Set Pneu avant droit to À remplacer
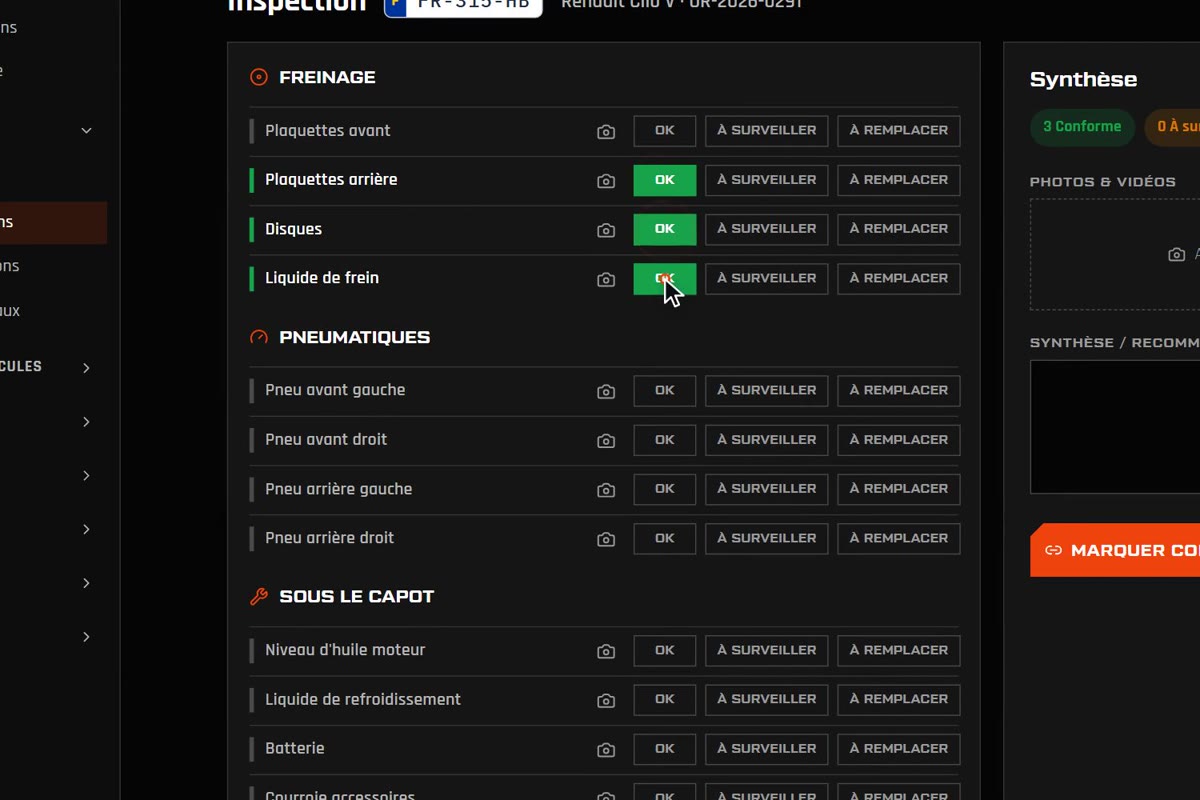This screenshot has width=1200, height=800. (899, 440)
